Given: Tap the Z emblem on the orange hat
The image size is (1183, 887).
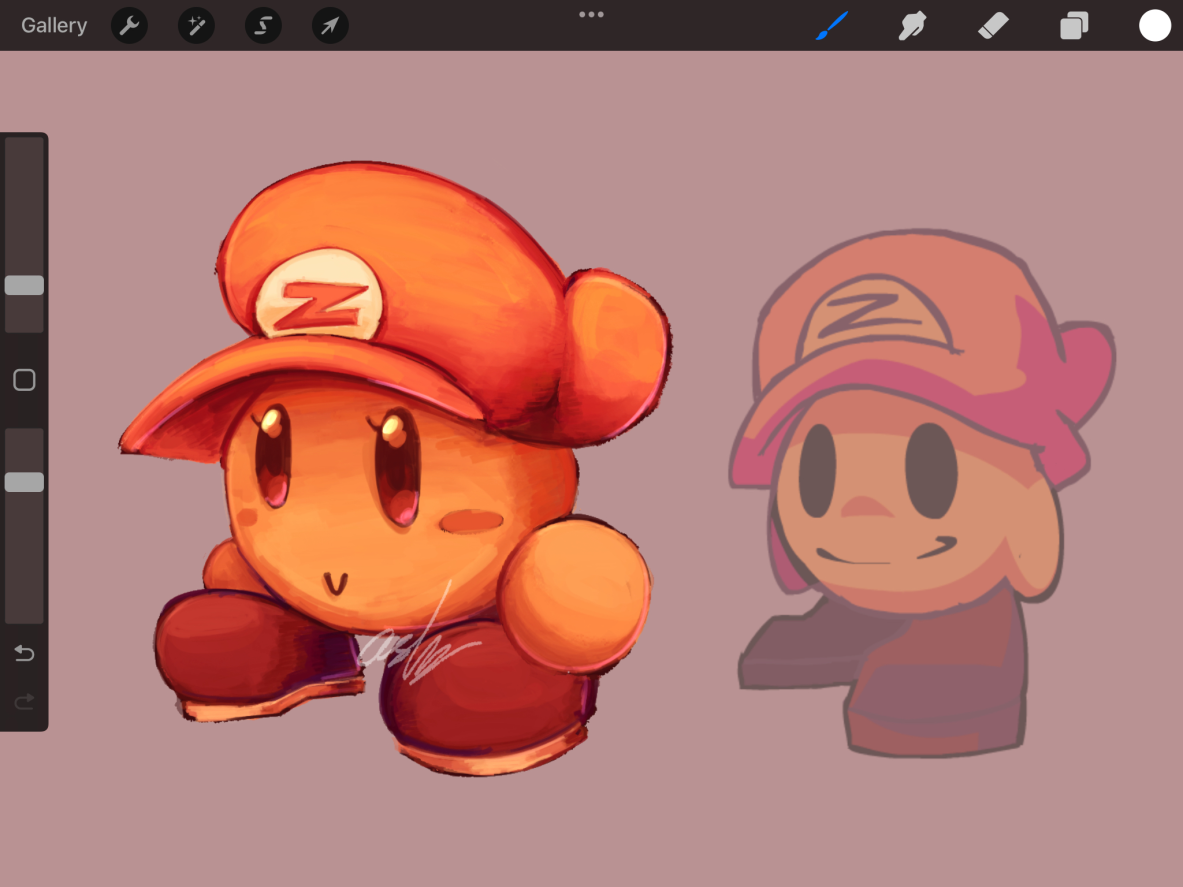Looking at the screenshot, I should 319,304.
